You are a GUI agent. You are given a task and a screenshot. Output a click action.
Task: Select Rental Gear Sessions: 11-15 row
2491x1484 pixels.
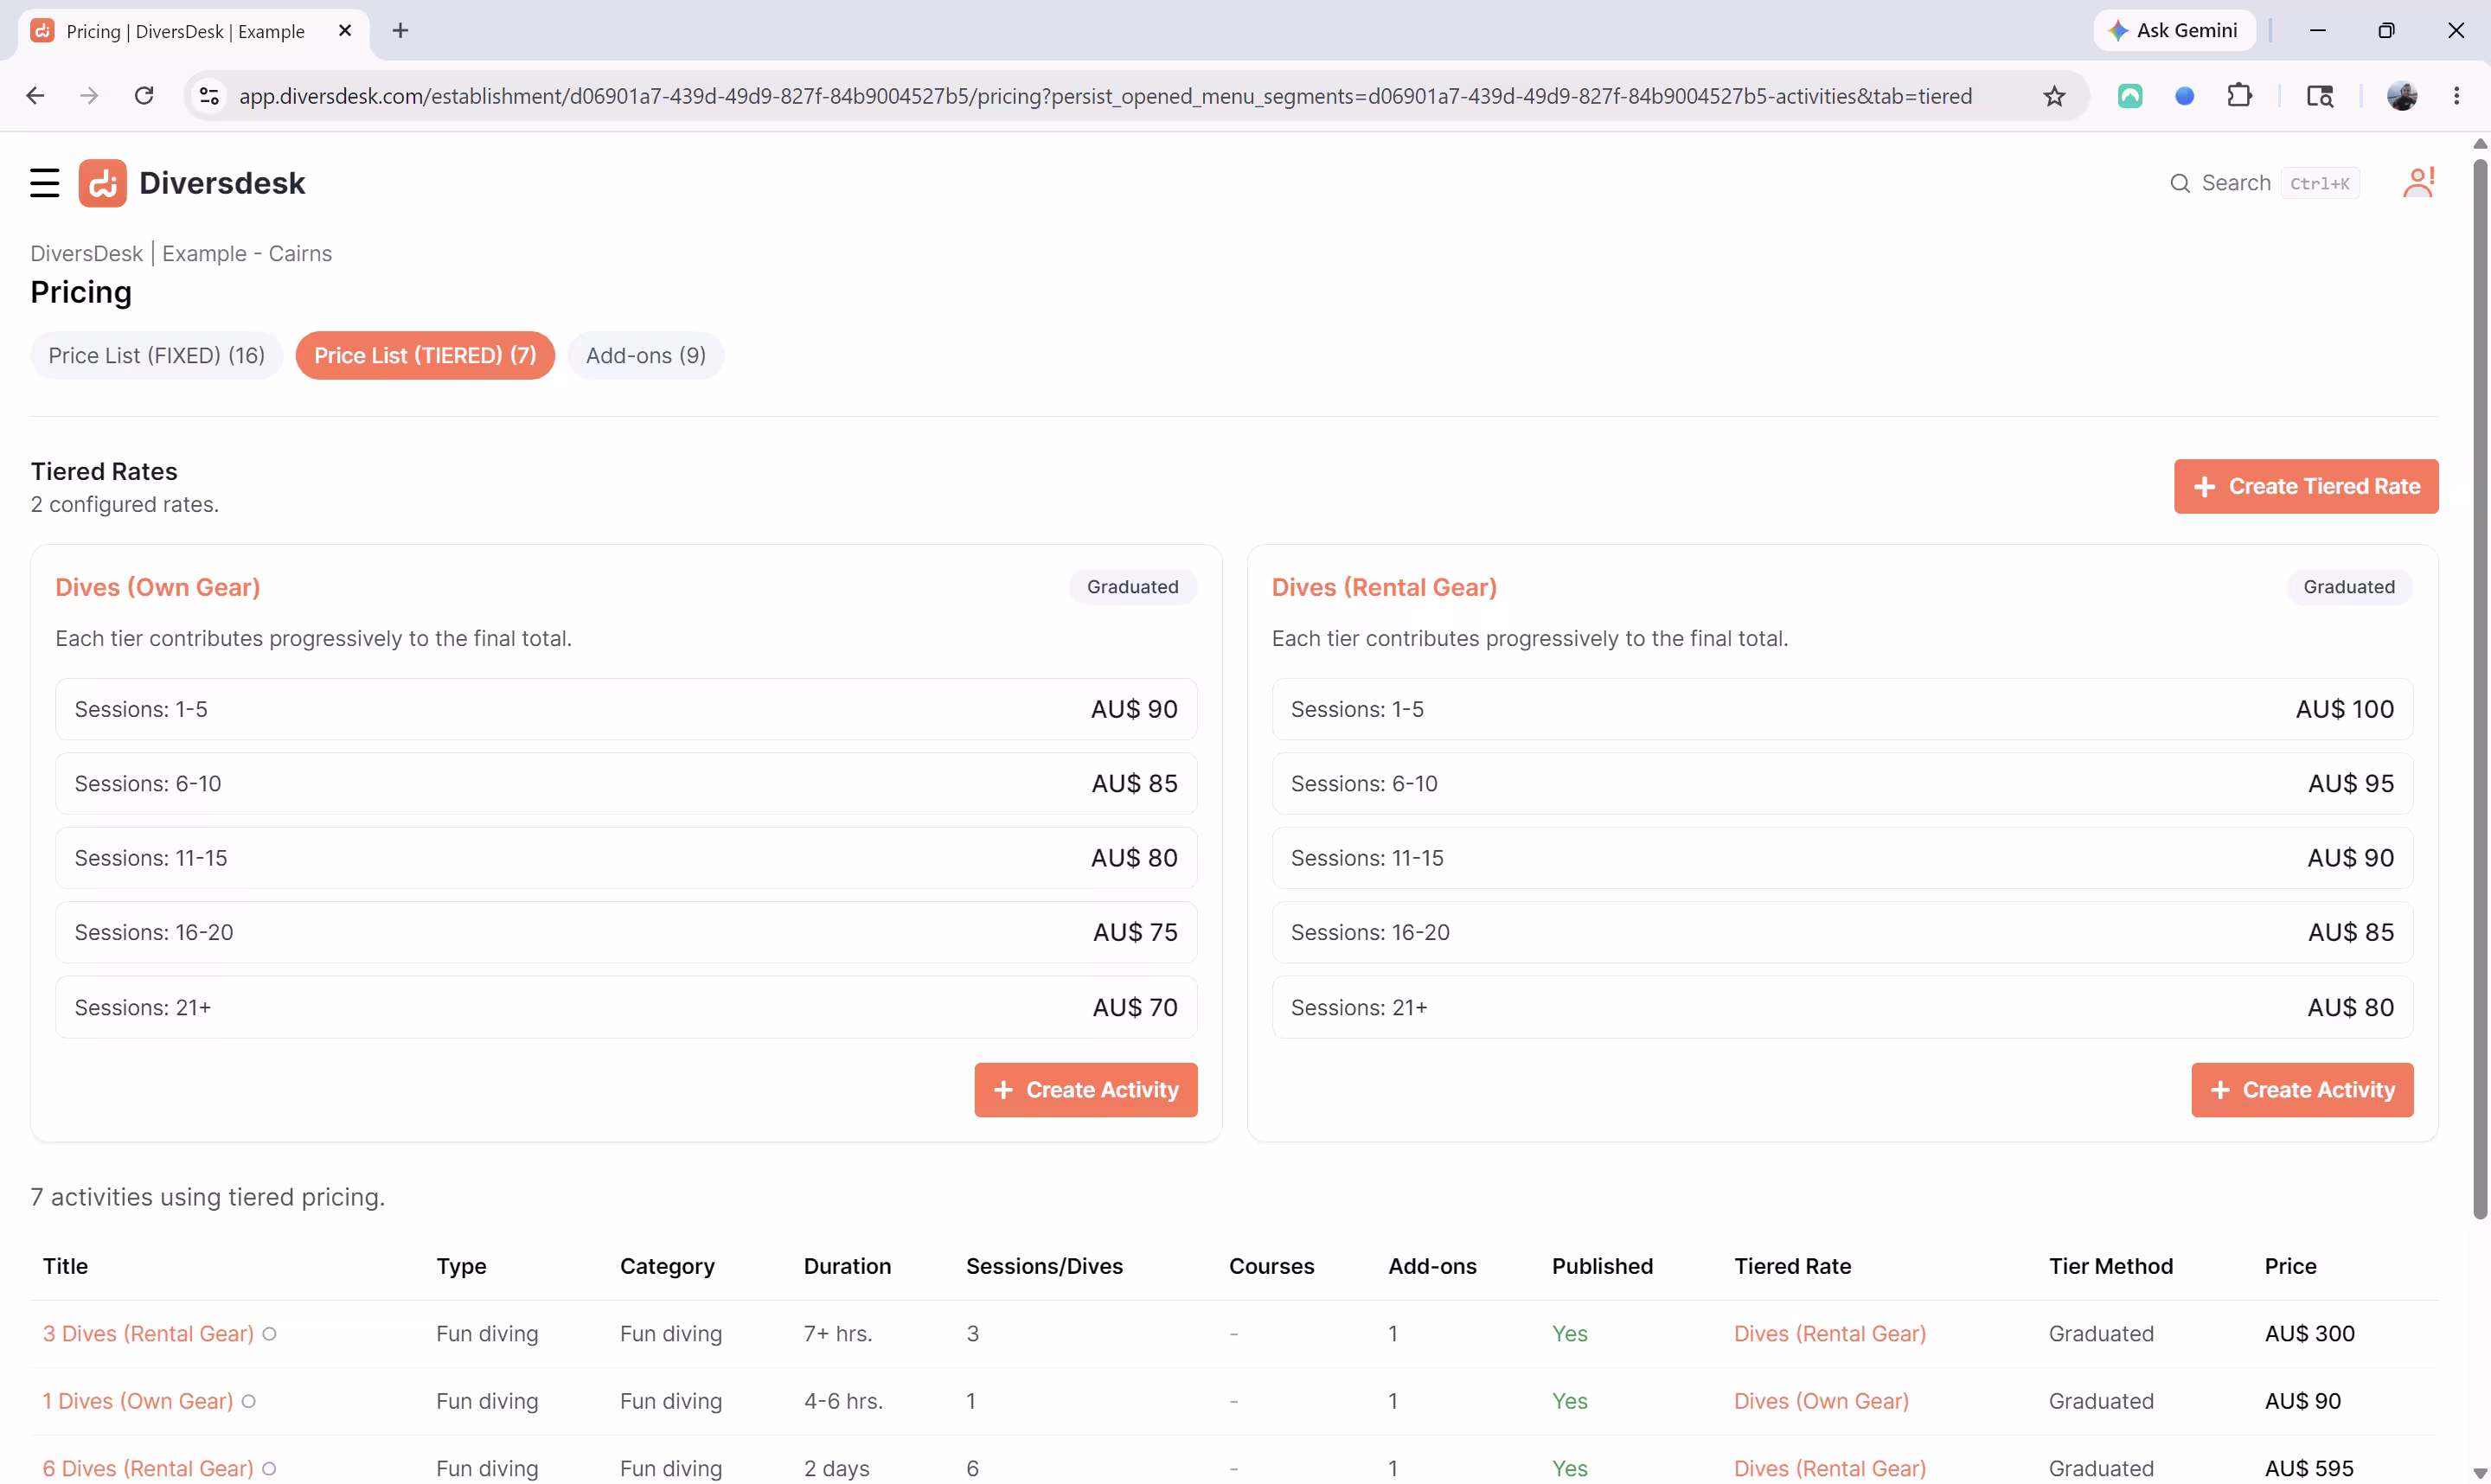point(1842,858)
